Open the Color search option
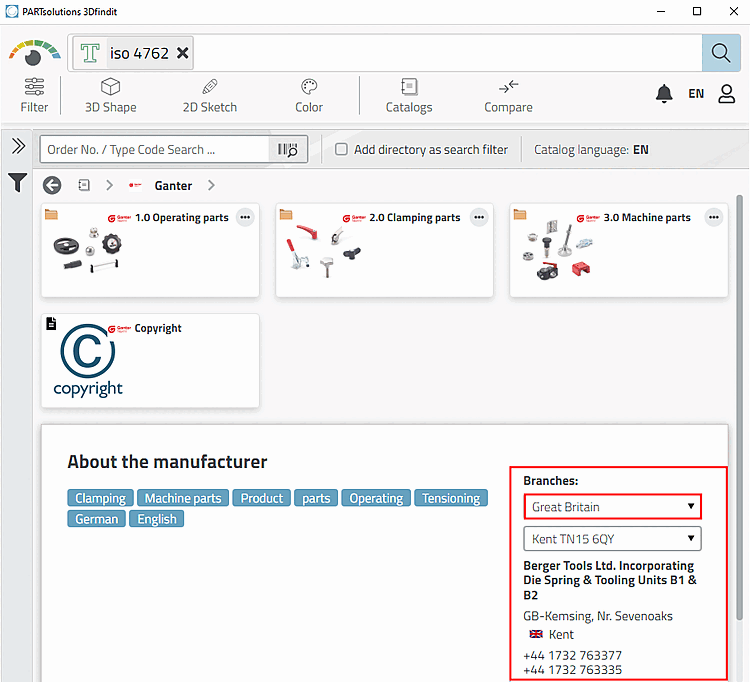The image size is (750, 682). 309,95
